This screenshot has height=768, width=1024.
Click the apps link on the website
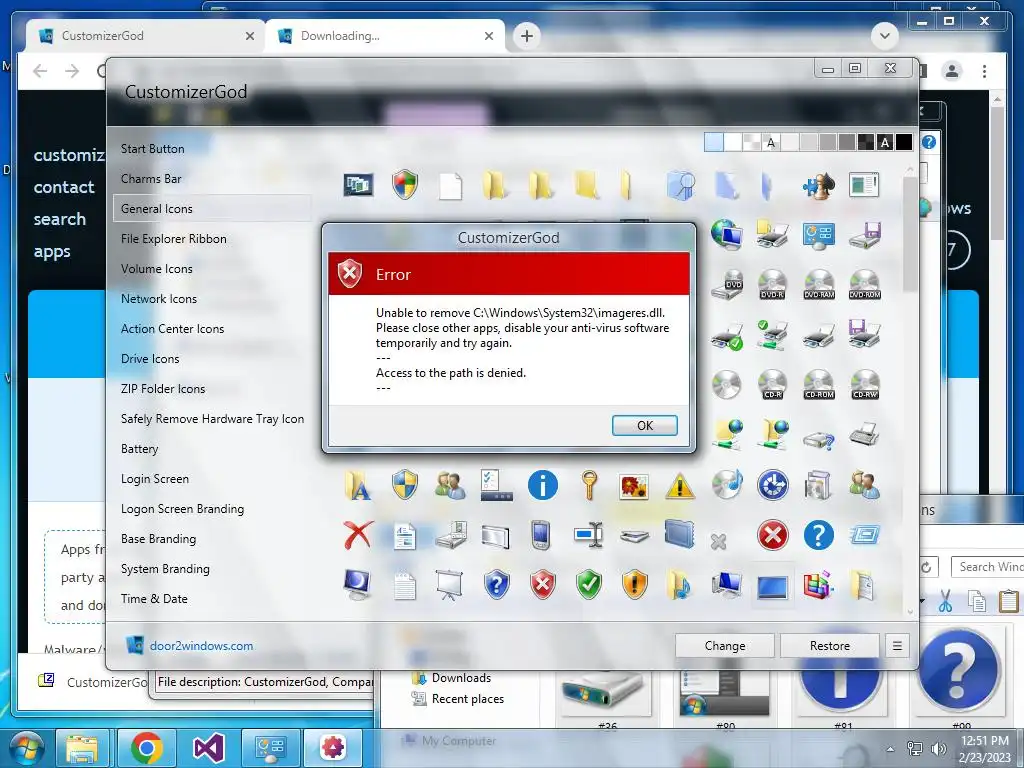52,251
